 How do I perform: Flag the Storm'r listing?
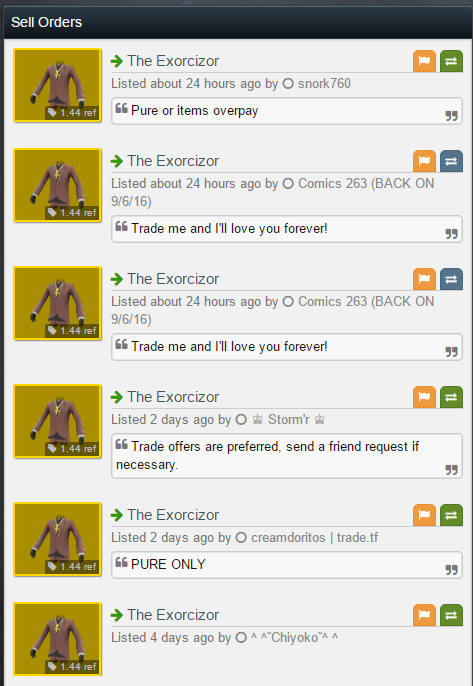tap(424, 397)
